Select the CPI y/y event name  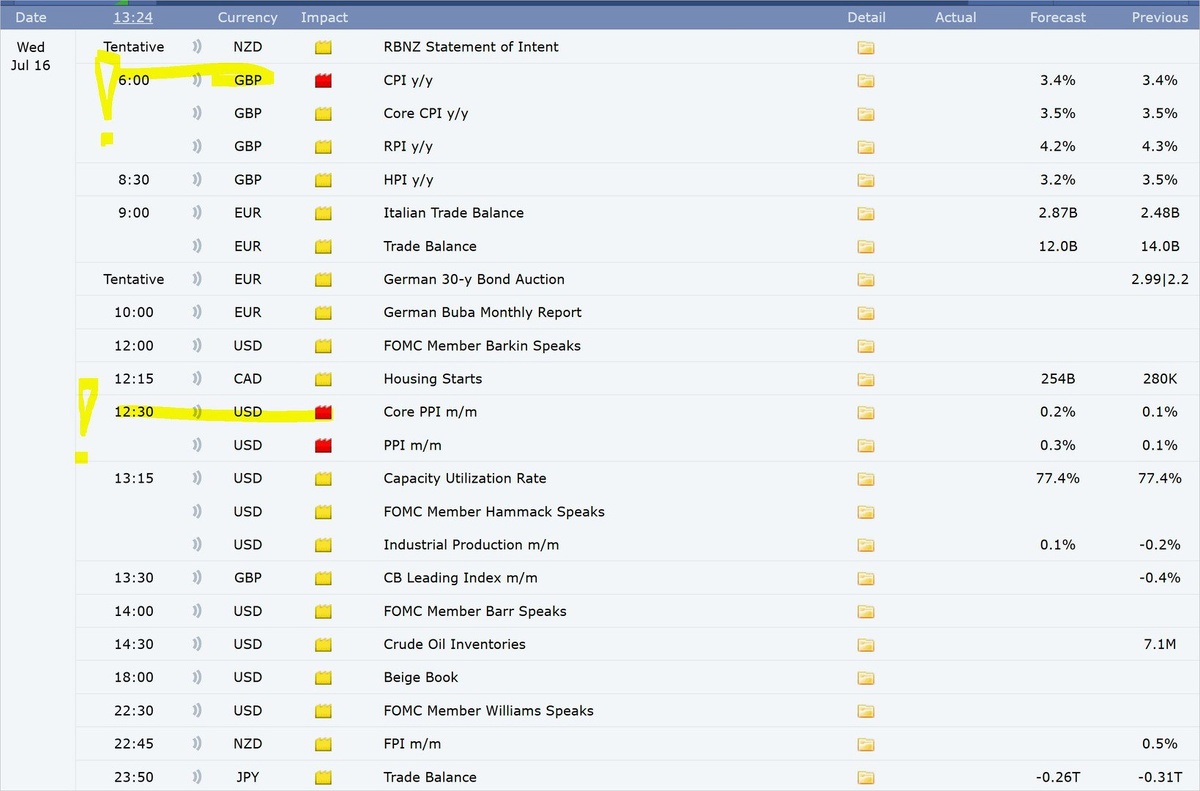click(x=410, y=80)
